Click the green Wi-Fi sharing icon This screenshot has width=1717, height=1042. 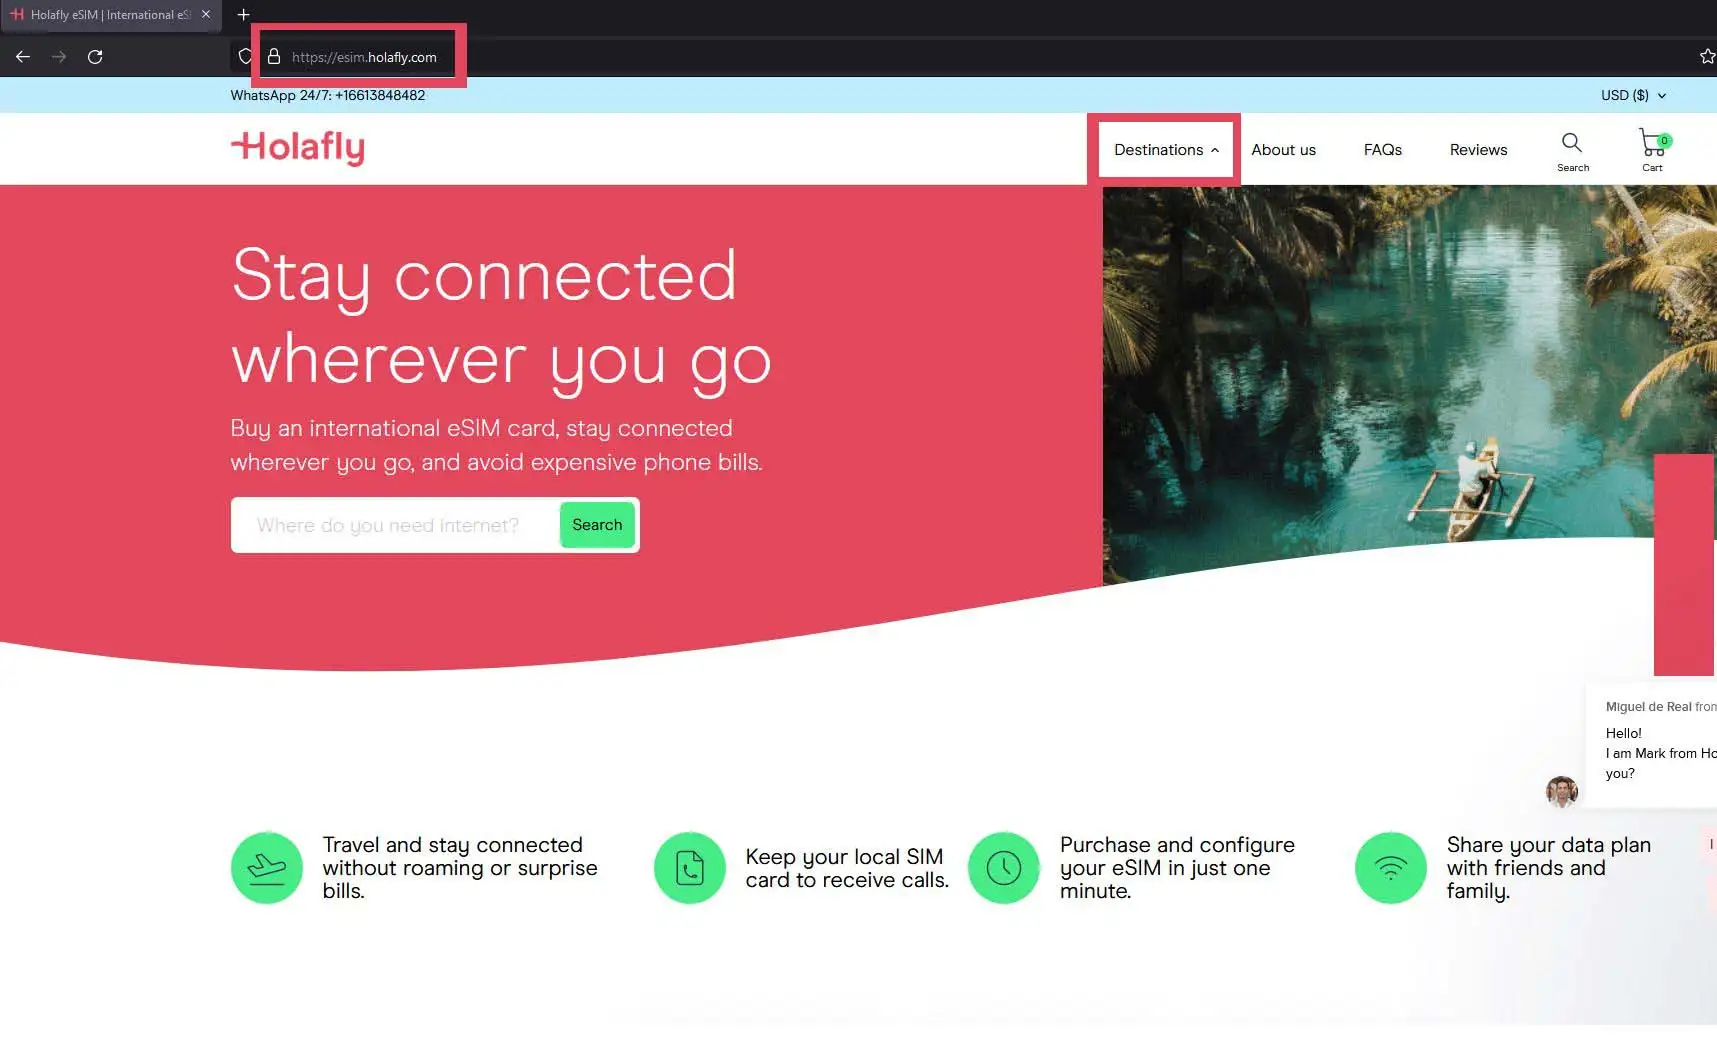click(1390, 868)
